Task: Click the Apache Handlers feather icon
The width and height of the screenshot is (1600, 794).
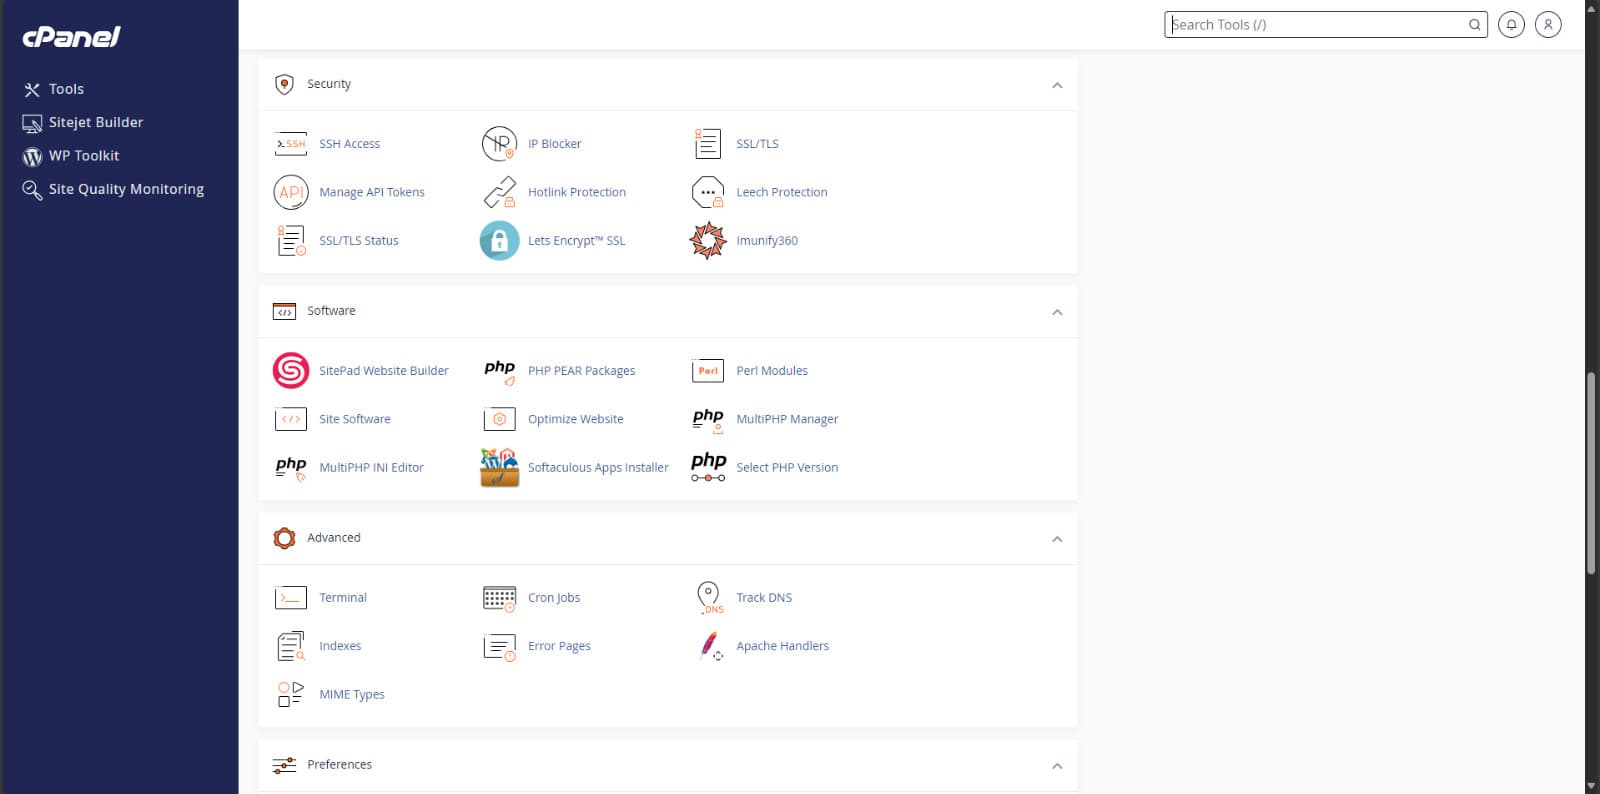Action: click(x=708, y=646)
